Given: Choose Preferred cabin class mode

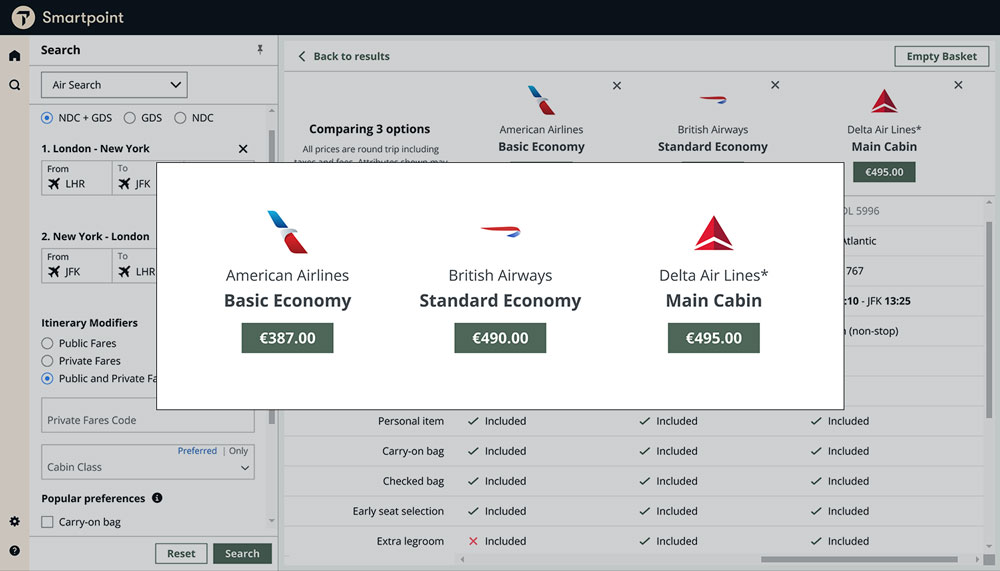Looking at the screenshot, I should [x=197, y=450].
